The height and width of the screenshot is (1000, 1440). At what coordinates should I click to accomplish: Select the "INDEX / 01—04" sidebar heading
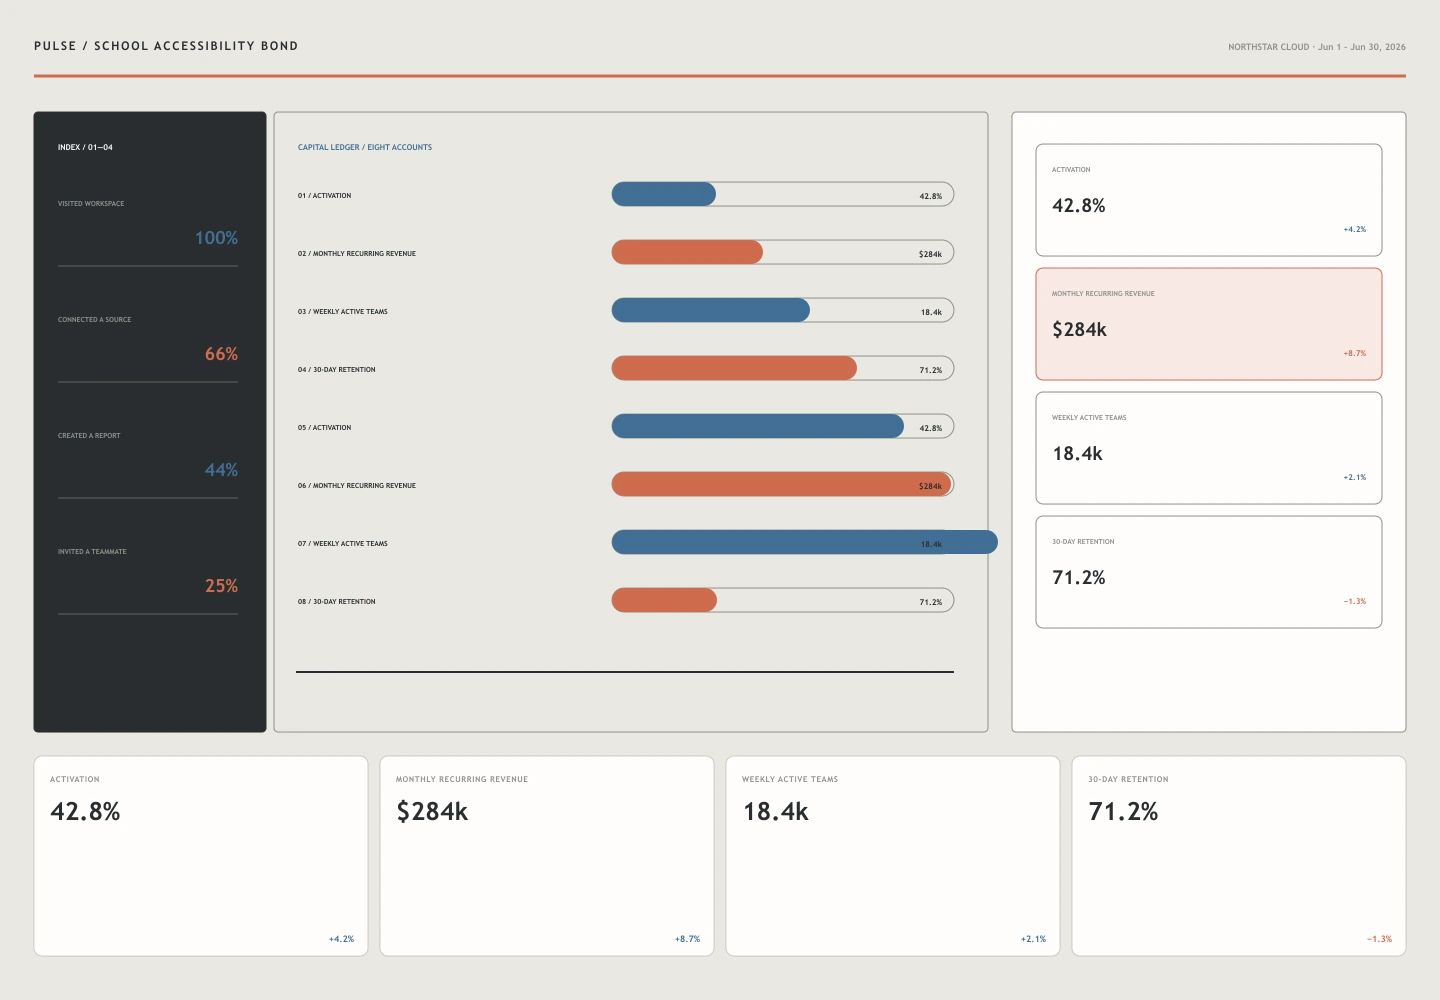coord(85,147)
